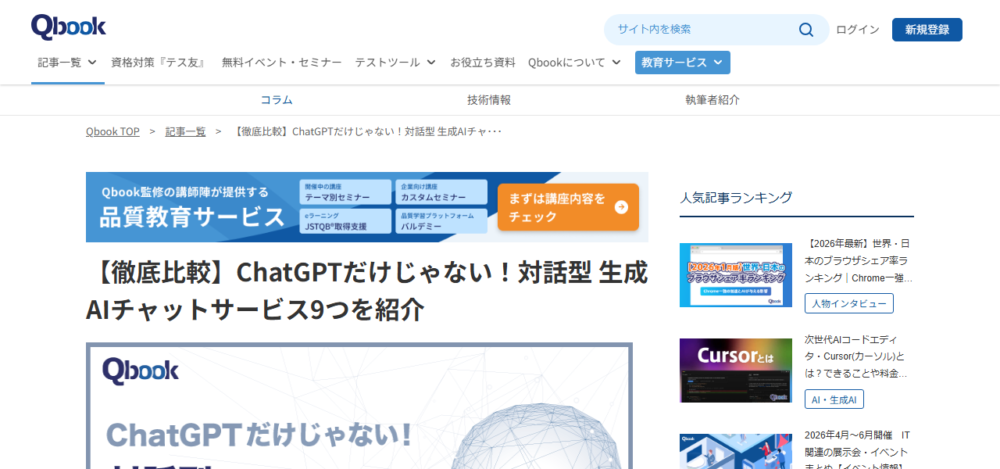Select バルデミー in banner
The image size is (1000, 469).
[441, 221]
